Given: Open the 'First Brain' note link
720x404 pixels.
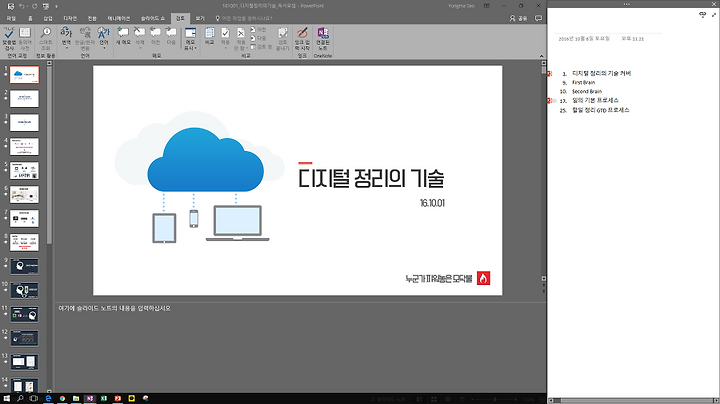Looking at the screenshot, I should pyautogui.click(x=583, y=83).
